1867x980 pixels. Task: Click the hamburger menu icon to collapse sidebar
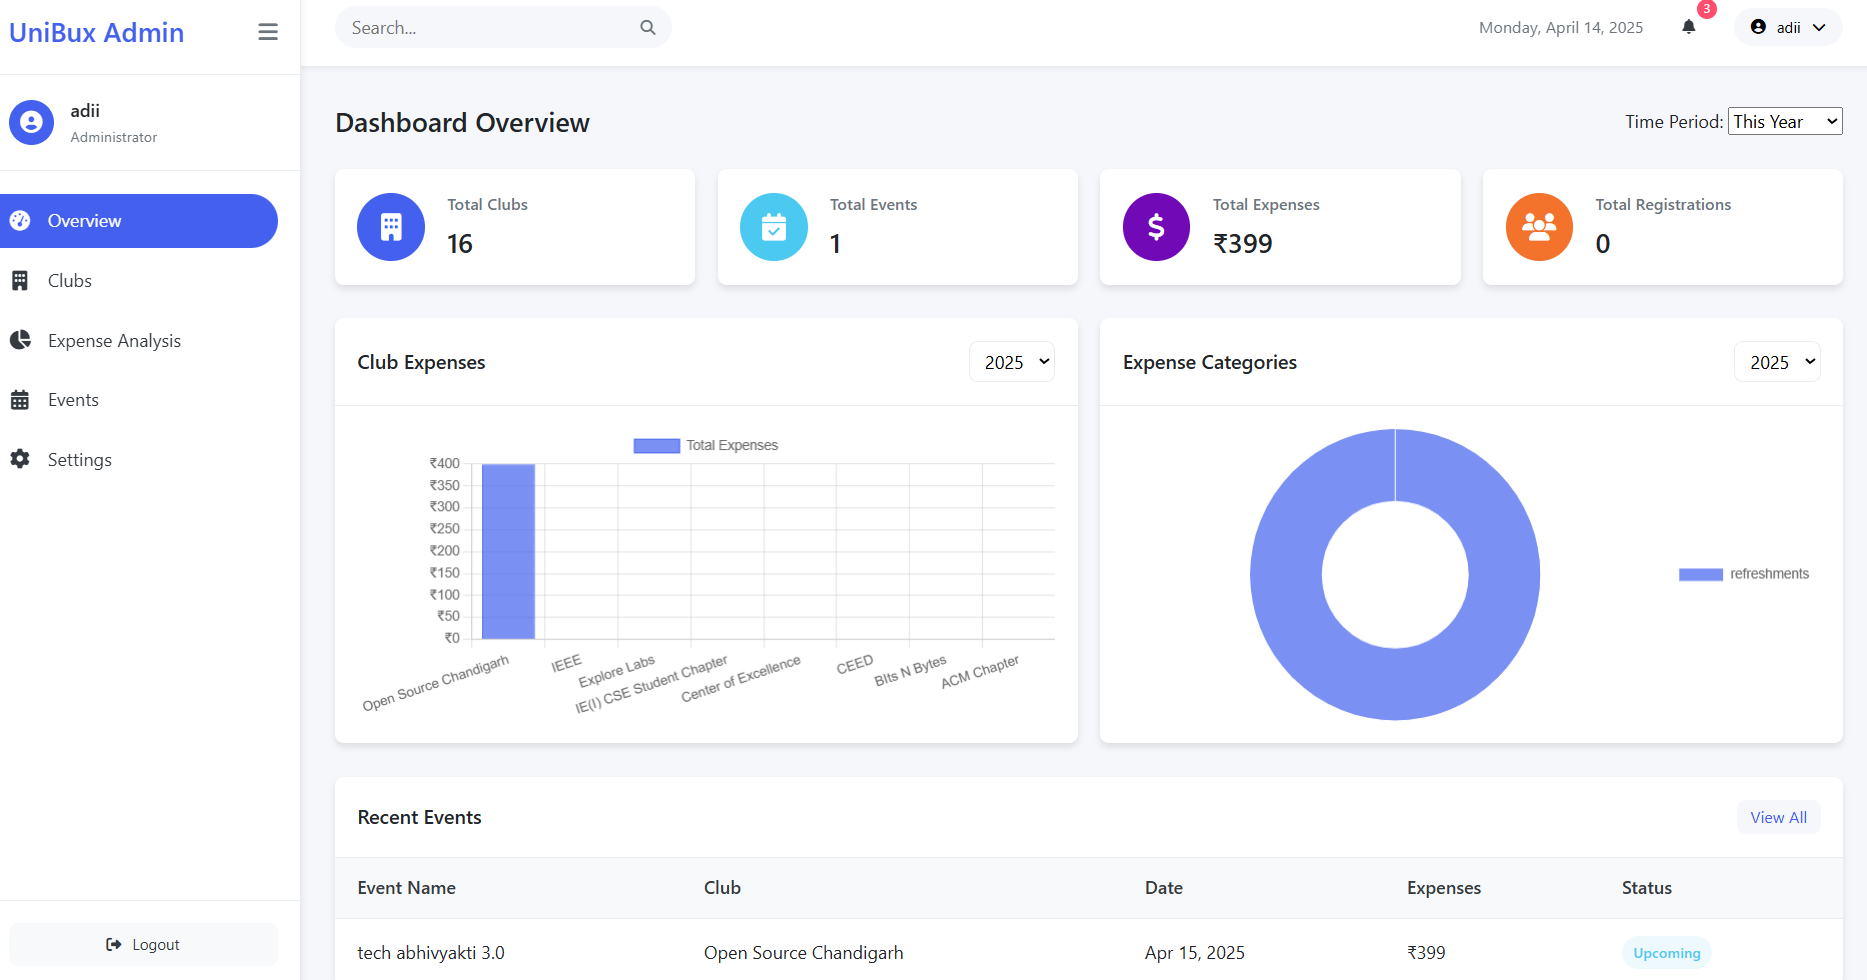pyautogui.click(x=268, y=32)
